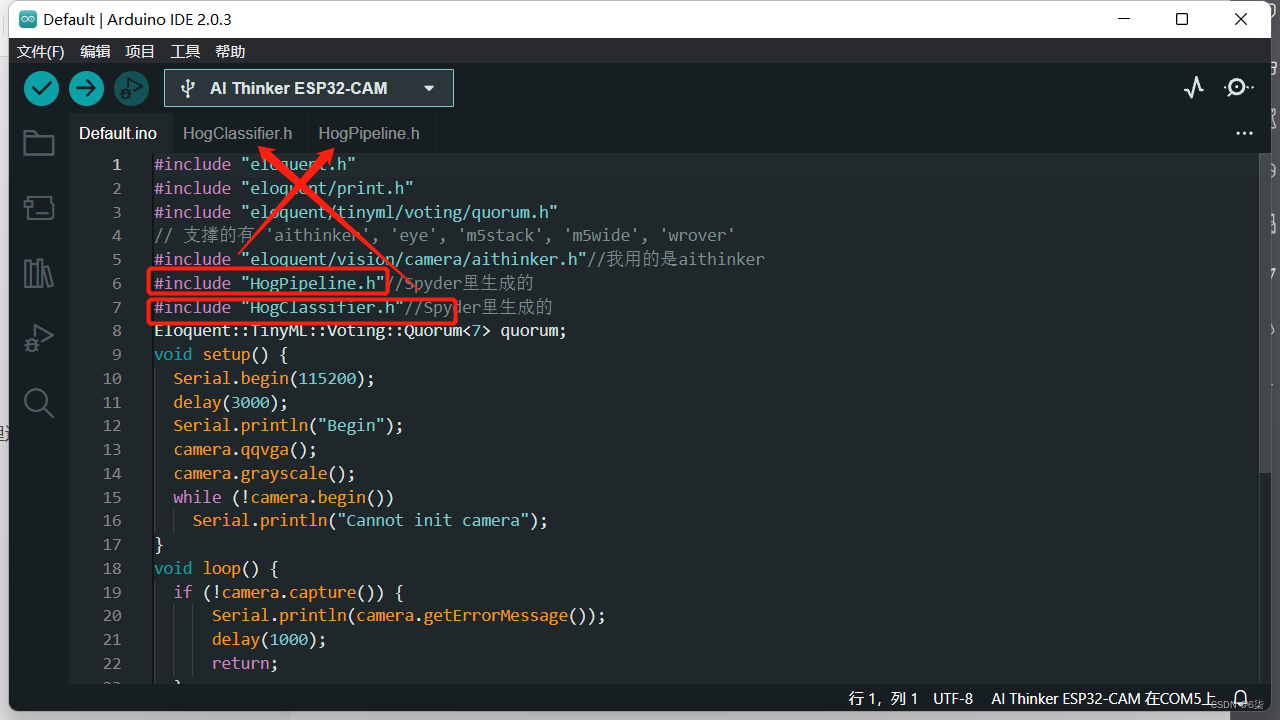Click the line with HogClassifier.h include
This screenshot has height=720, width=1280.
(353, 307)
